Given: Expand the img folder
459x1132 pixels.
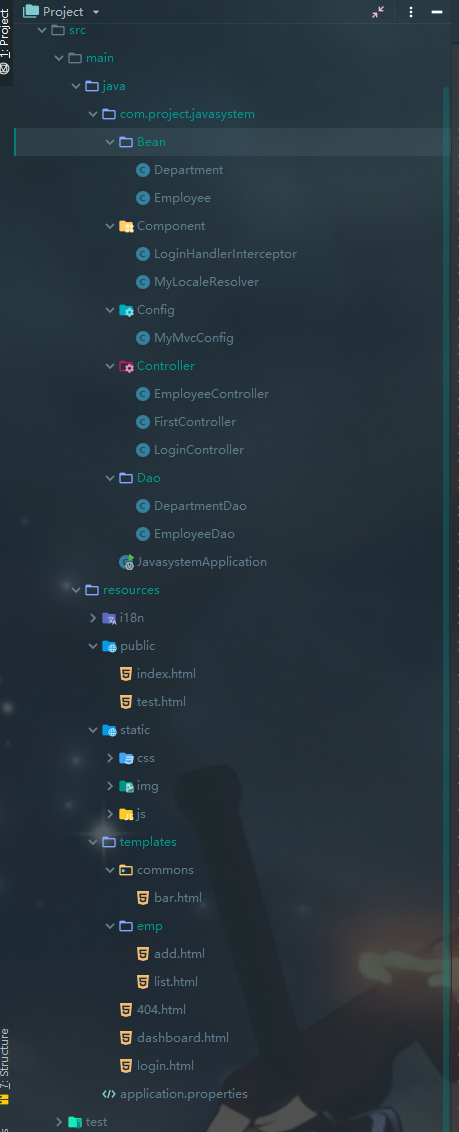Looking at the screenshot, I should (x=110, y=786).
